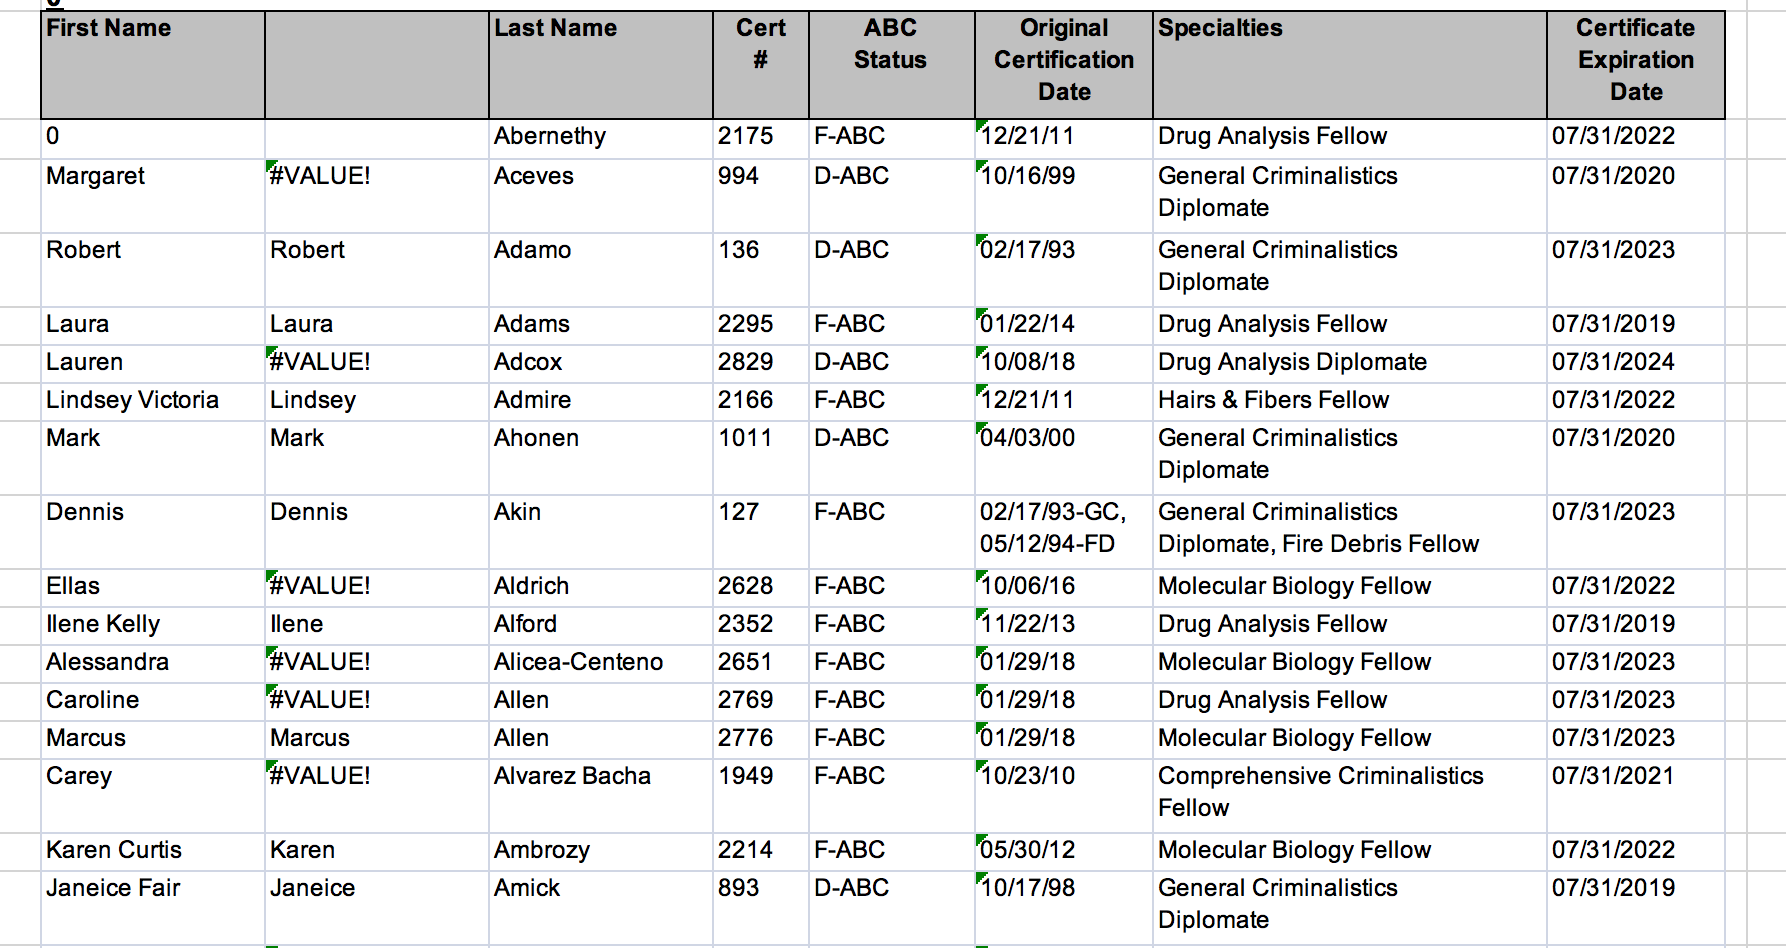Select the Alvarez Bacha cell

pos(601,796)
